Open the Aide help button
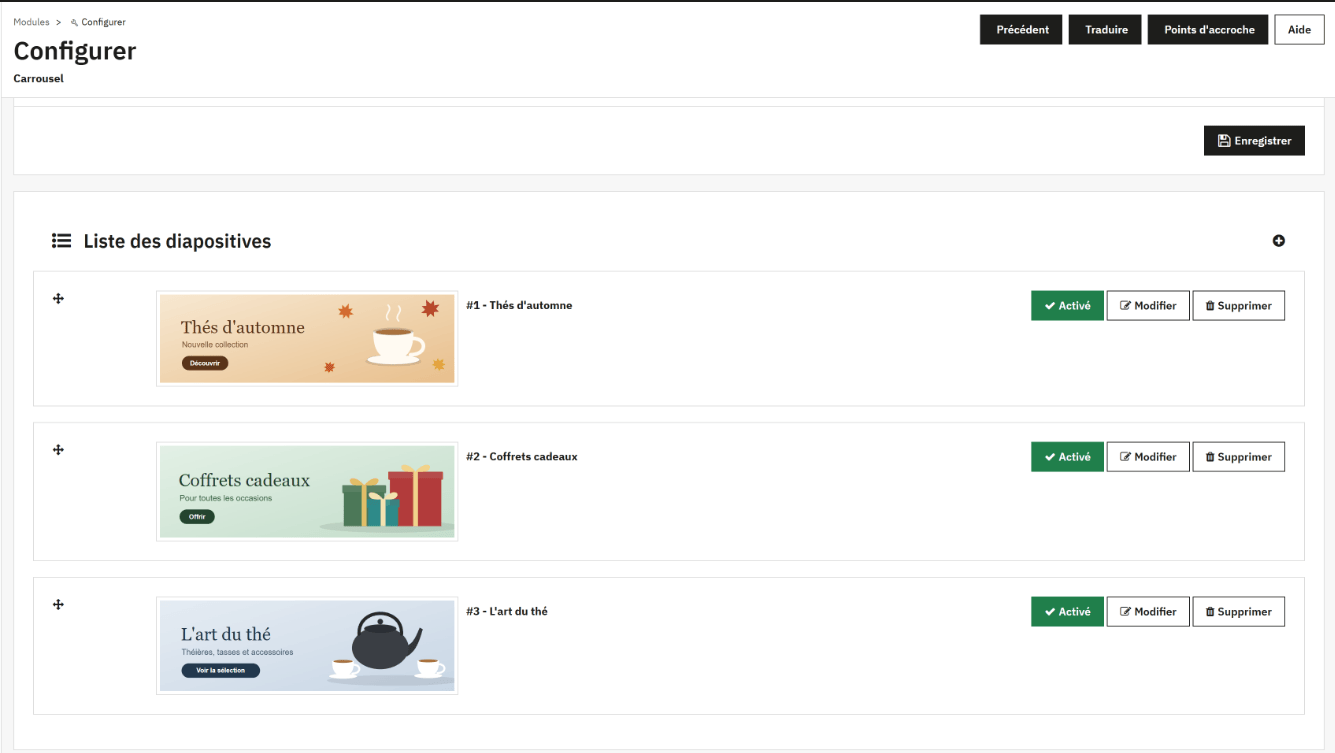1335x753 pixels. pos(1299,30)
